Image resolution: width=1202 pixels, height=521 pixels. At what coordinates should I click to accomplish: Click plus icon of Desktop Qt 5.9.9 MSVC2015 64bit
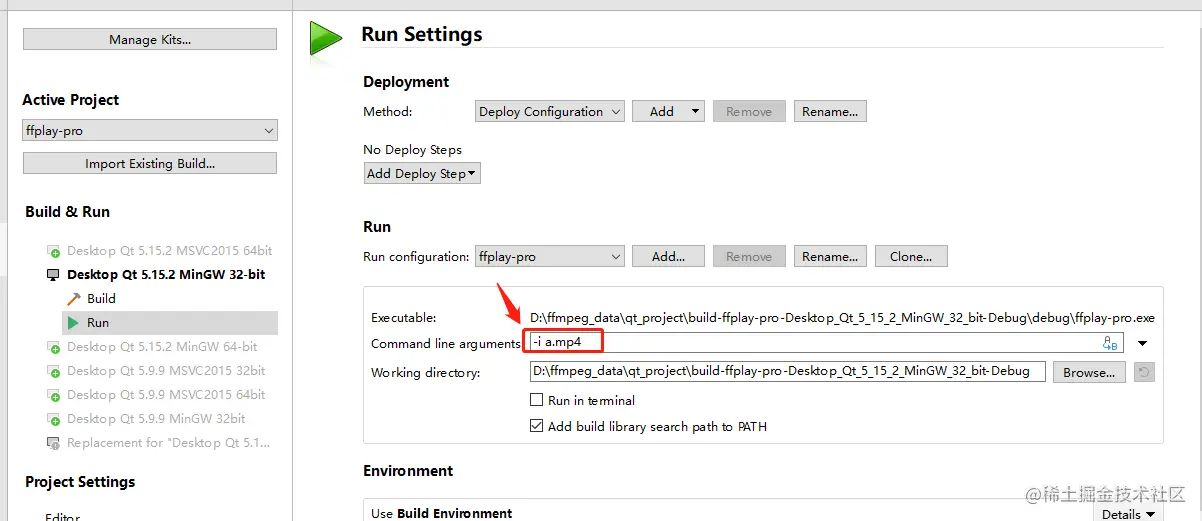pyautogui.click(x=53, y=395)
